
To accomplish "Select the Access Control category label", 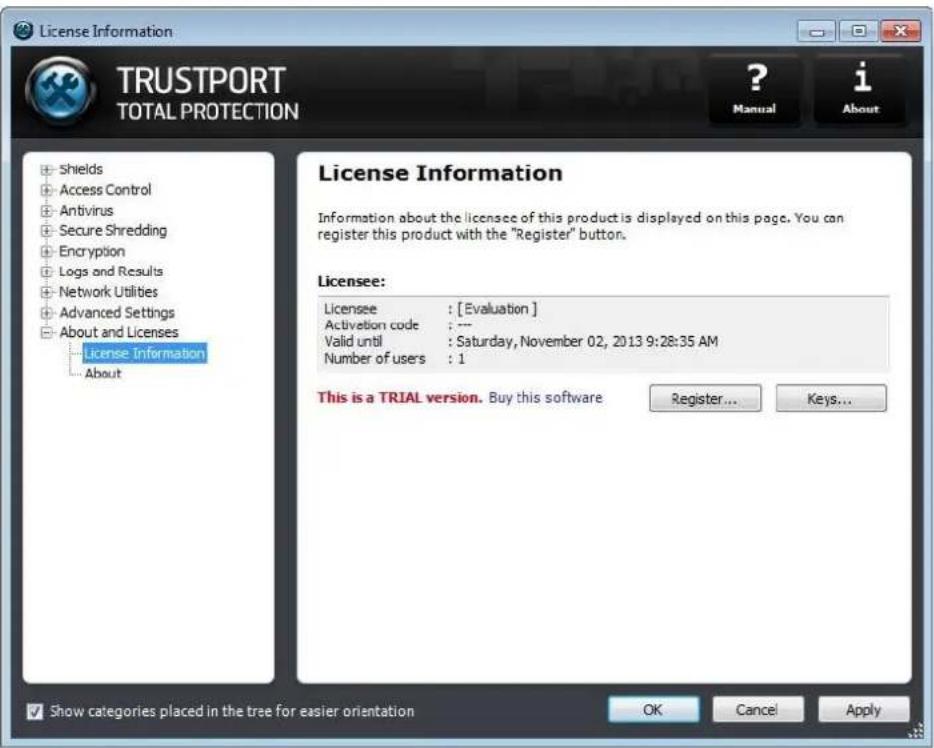I will coord(105,190).
